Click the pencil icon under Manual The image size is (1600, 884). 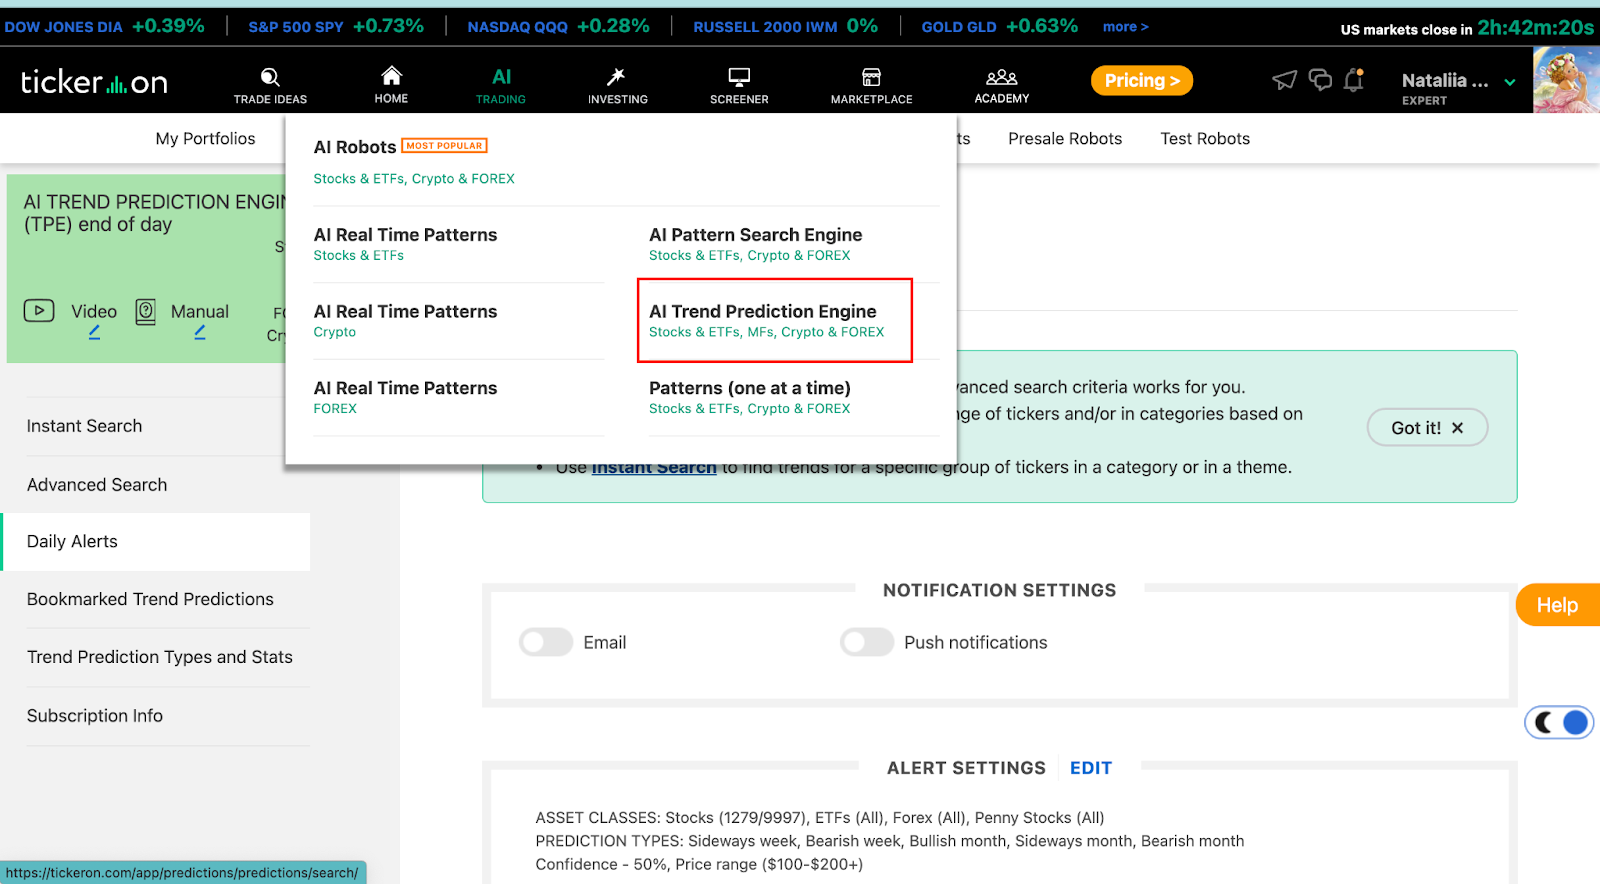click(200, 332)
